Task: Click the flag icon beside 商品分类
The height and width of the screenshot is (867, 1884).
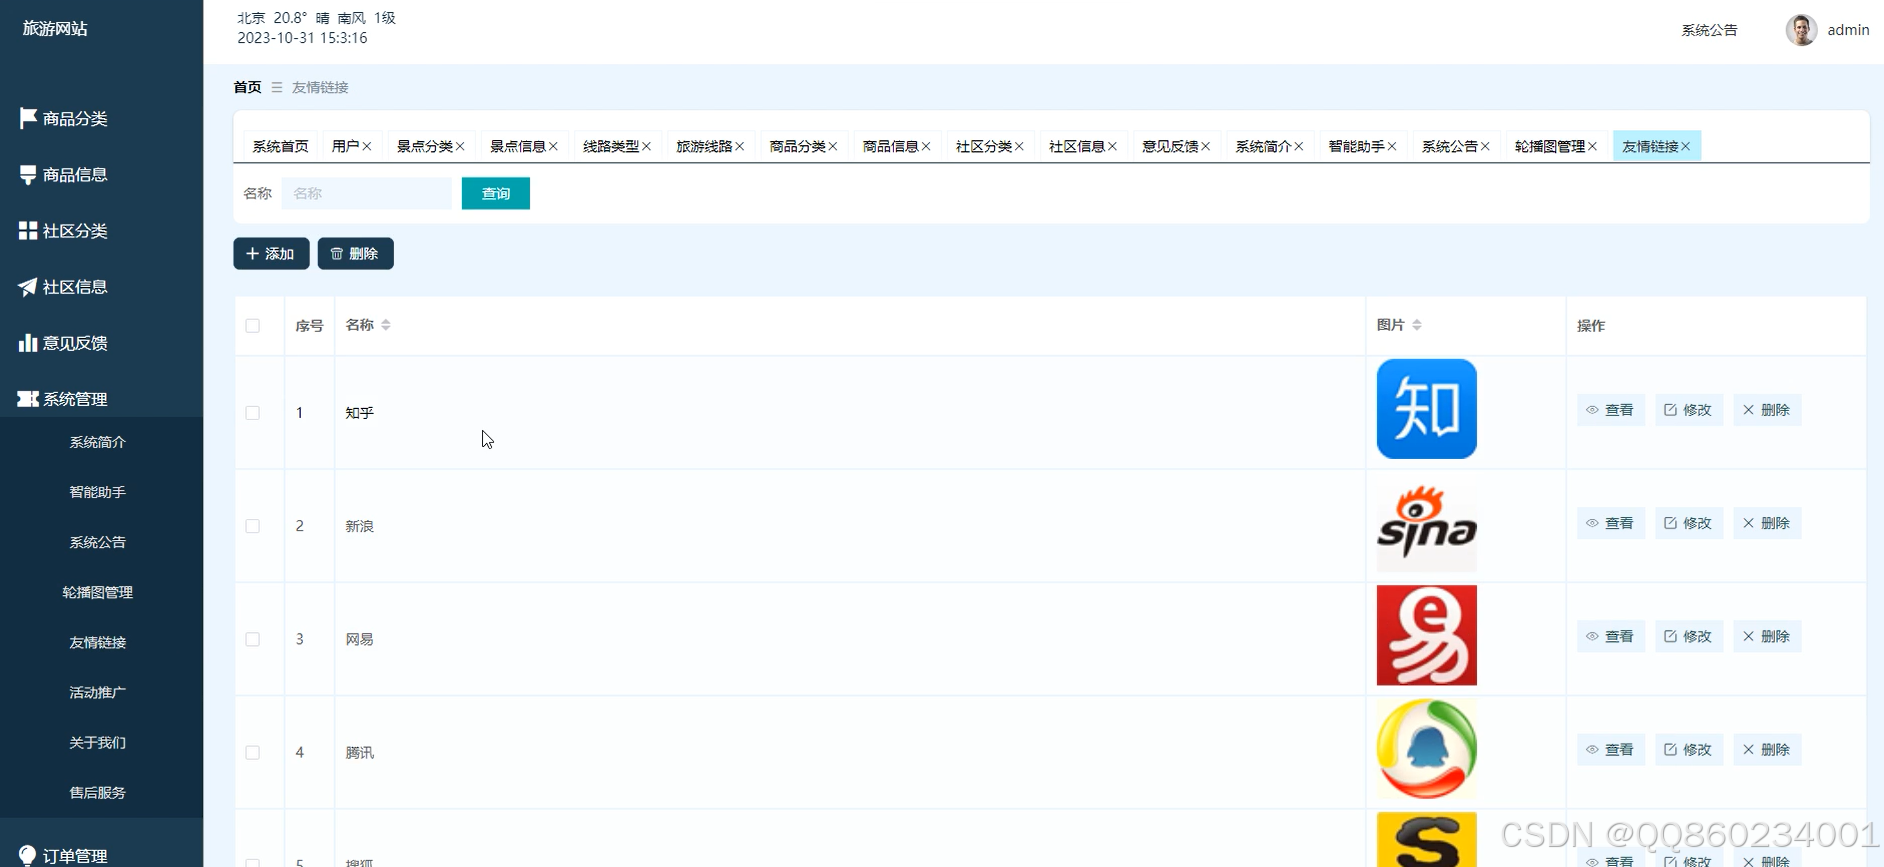Action: (x=28, y=118)
